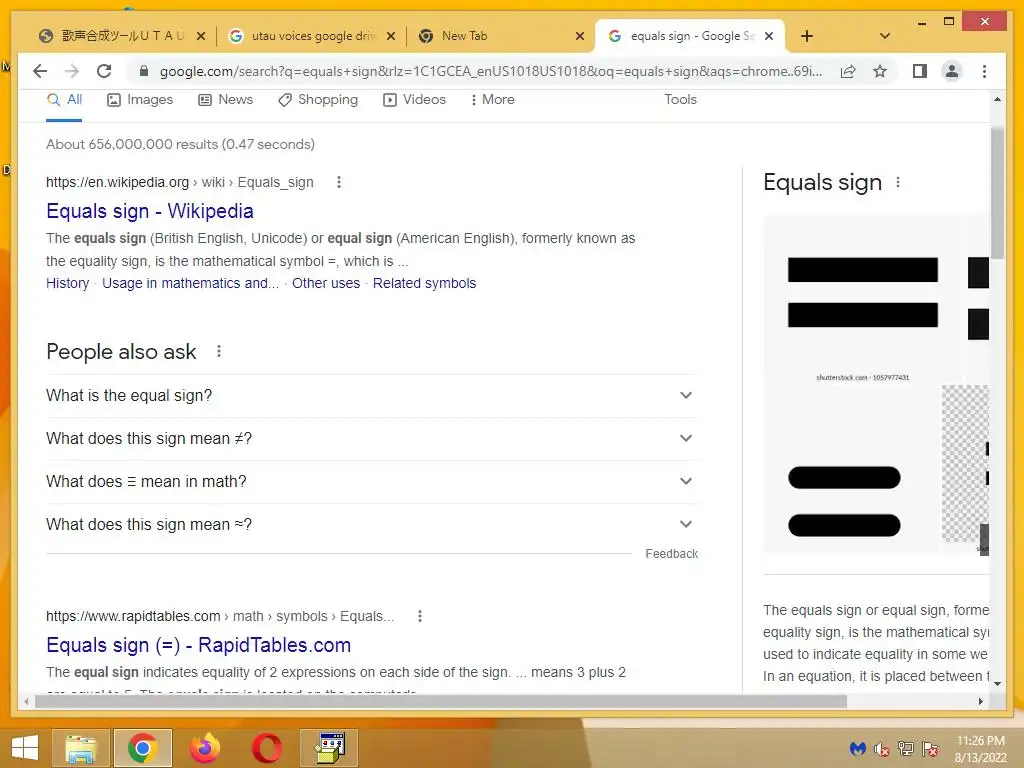Share this page via share icon
The width and height of the screenshot is (1024, 768).
point(848,71)
